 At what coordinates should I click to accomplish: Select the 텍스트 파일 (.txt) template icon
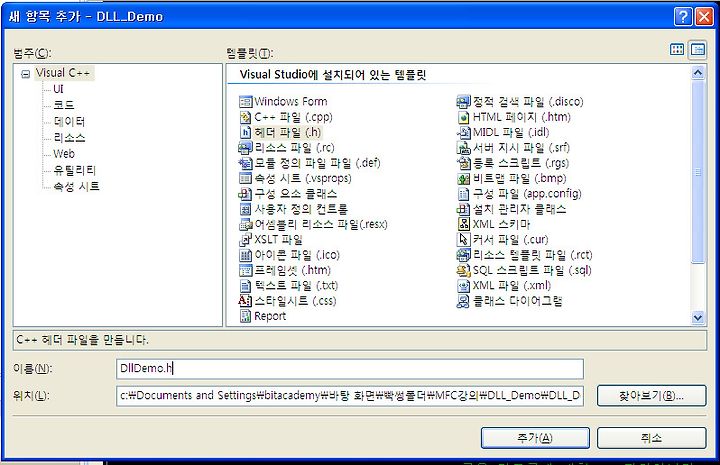tap(246, 286)
